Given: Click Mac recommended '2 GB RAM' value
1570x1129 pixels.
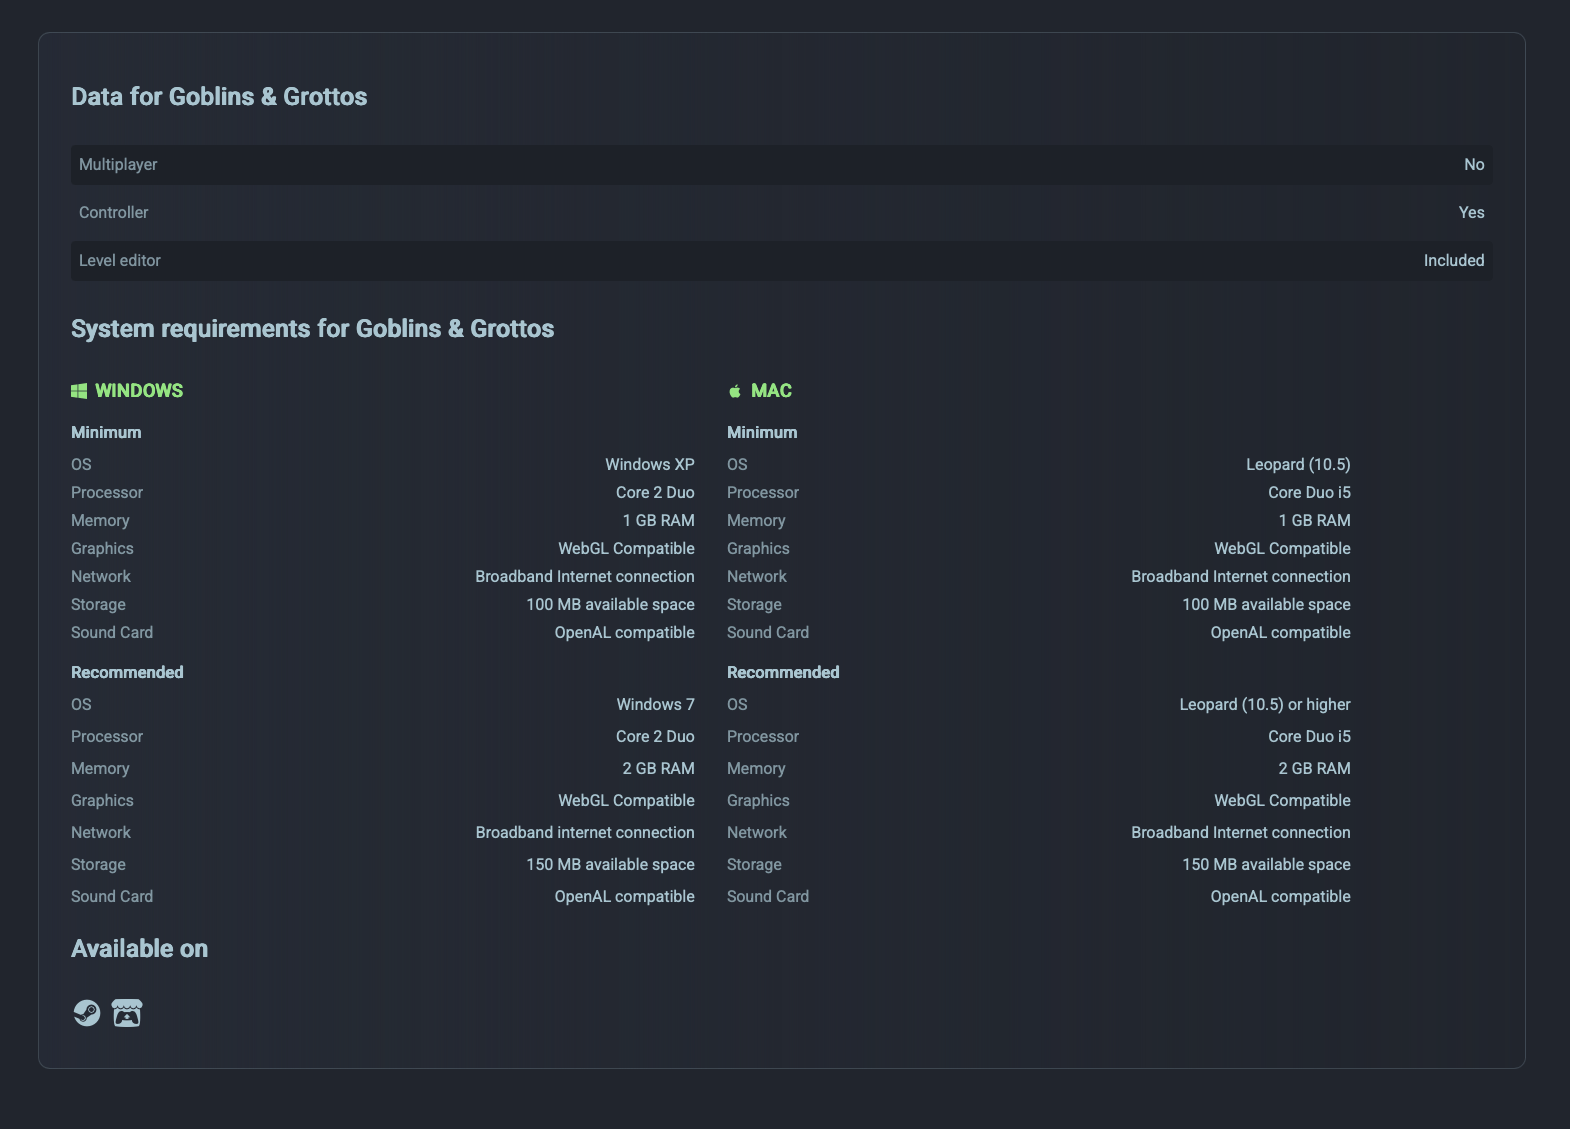Looking at the screenshot, I should pos(1314,768).
